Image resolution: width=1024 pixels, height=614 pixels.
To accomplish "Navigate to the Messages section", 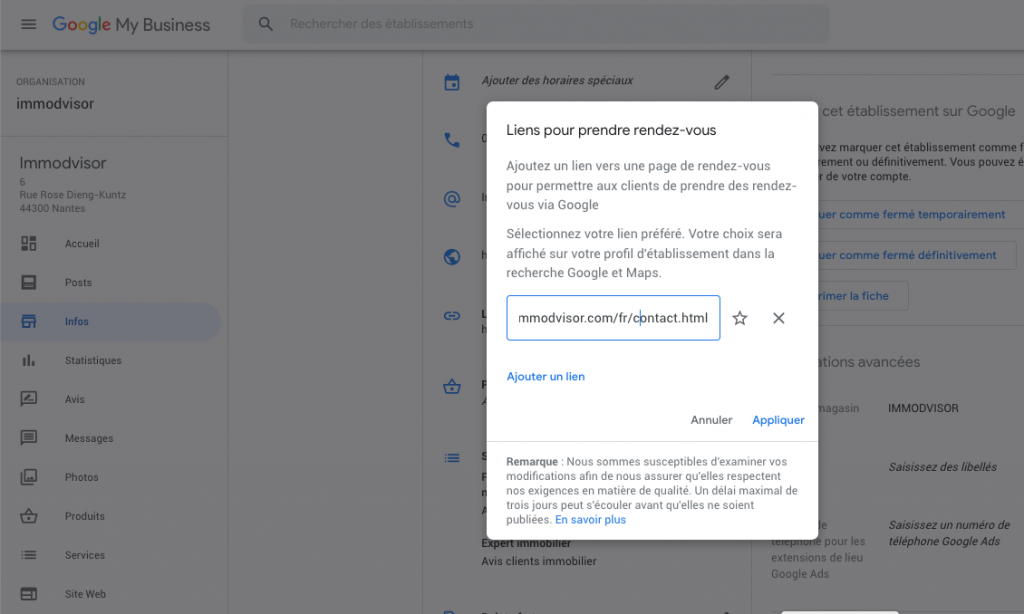I will pyautogui.click(x=30, y=438).
